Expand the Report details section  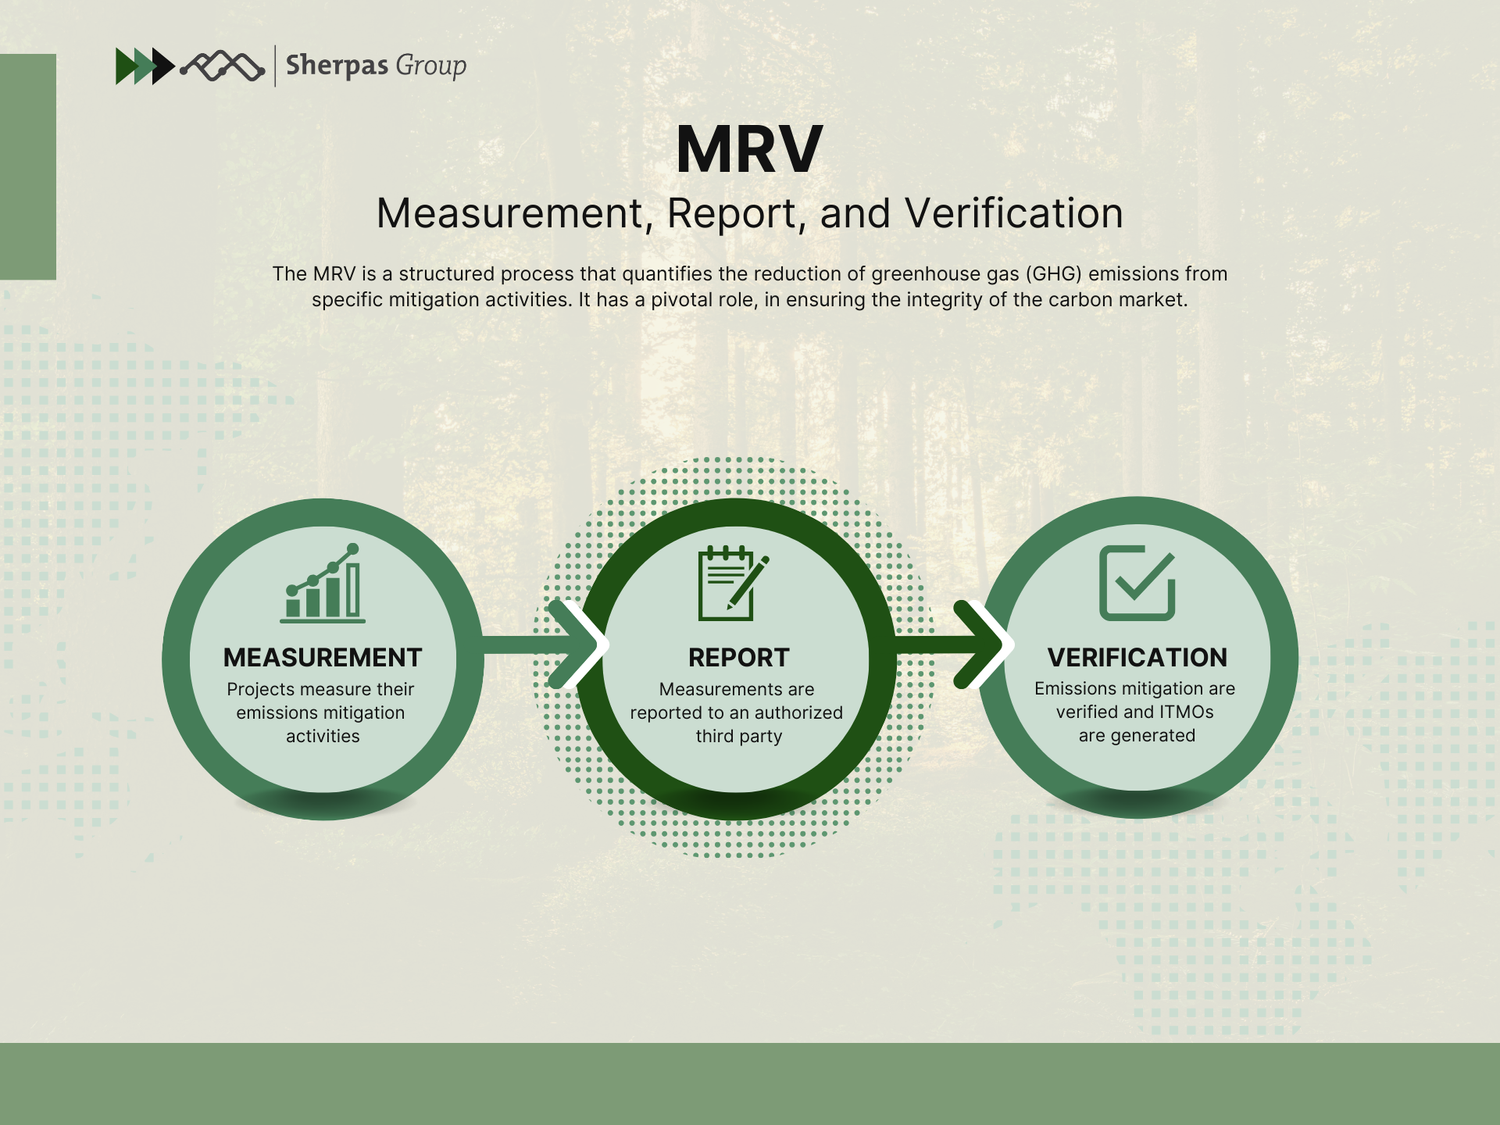pyautogui.click(x=737, y=712)
